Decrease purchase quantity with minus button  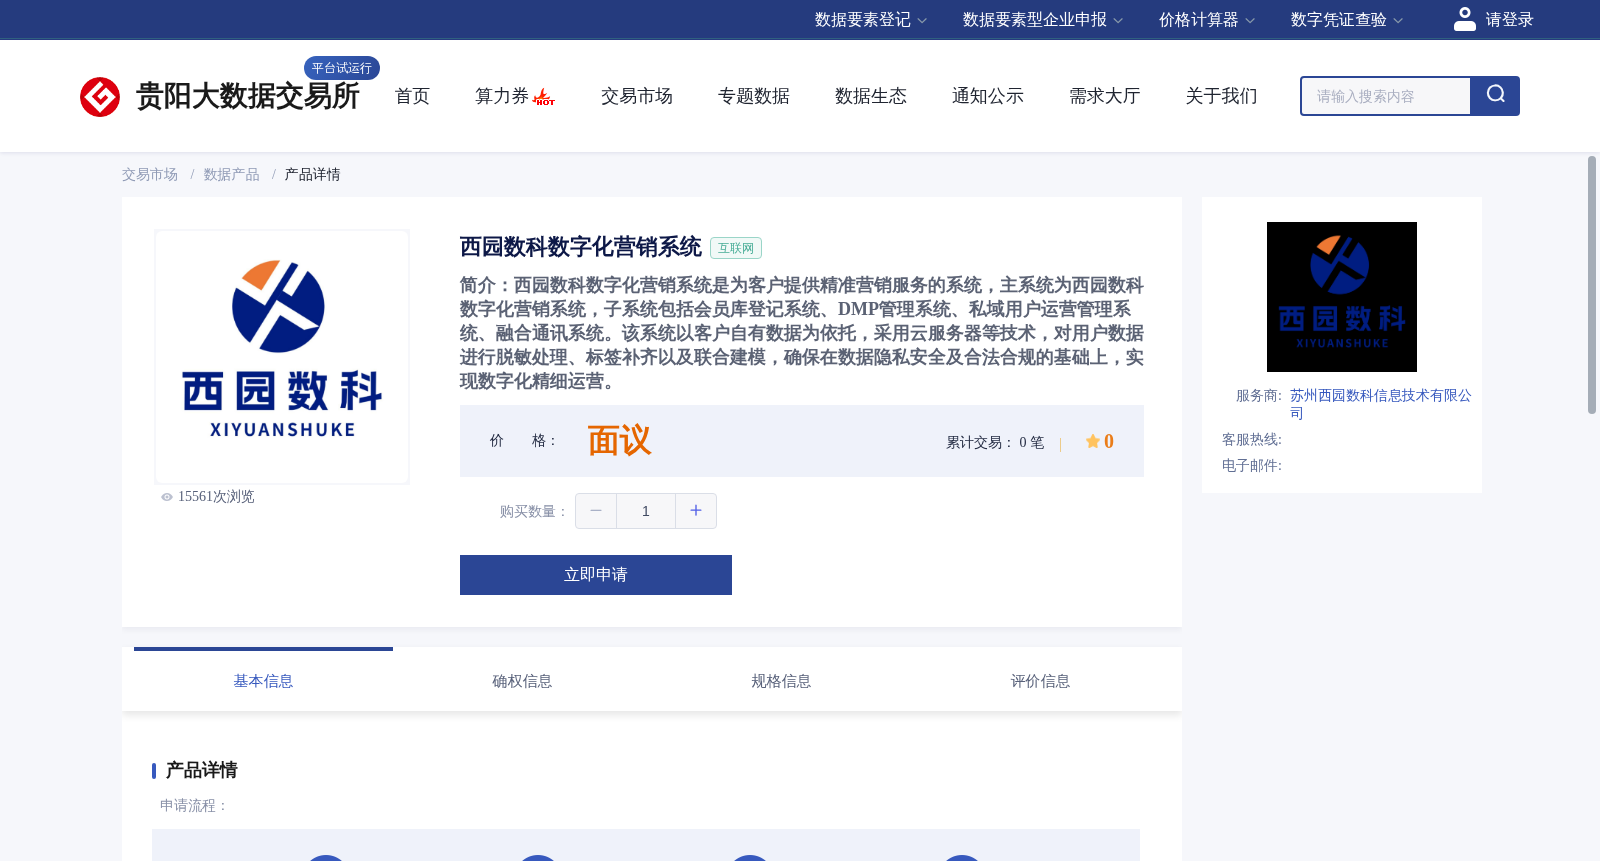point(596,511)
